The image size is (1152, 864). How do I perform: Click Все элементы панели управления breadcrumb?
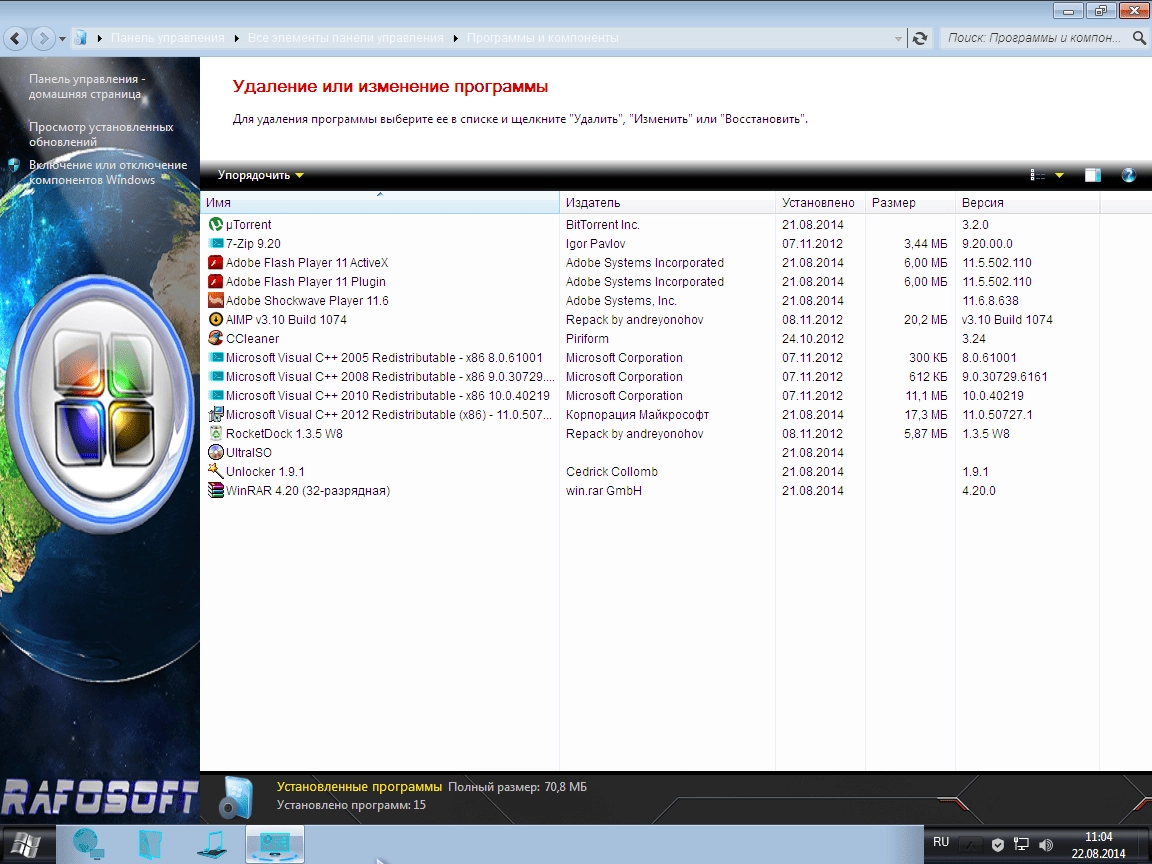coord(345,37)
